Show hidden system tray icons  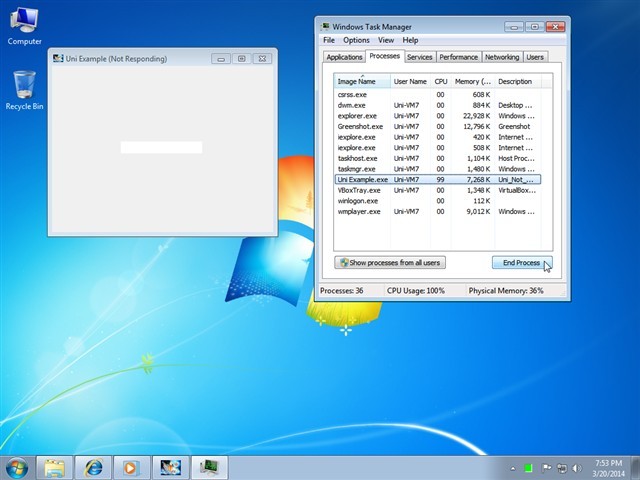tap(513, 467)
